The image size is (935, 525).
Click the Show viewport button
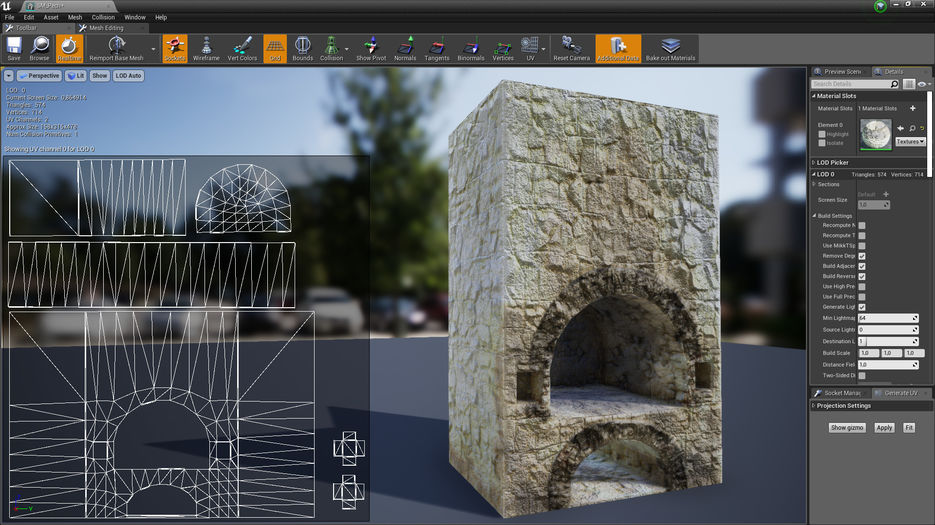[x=100, y=76]
